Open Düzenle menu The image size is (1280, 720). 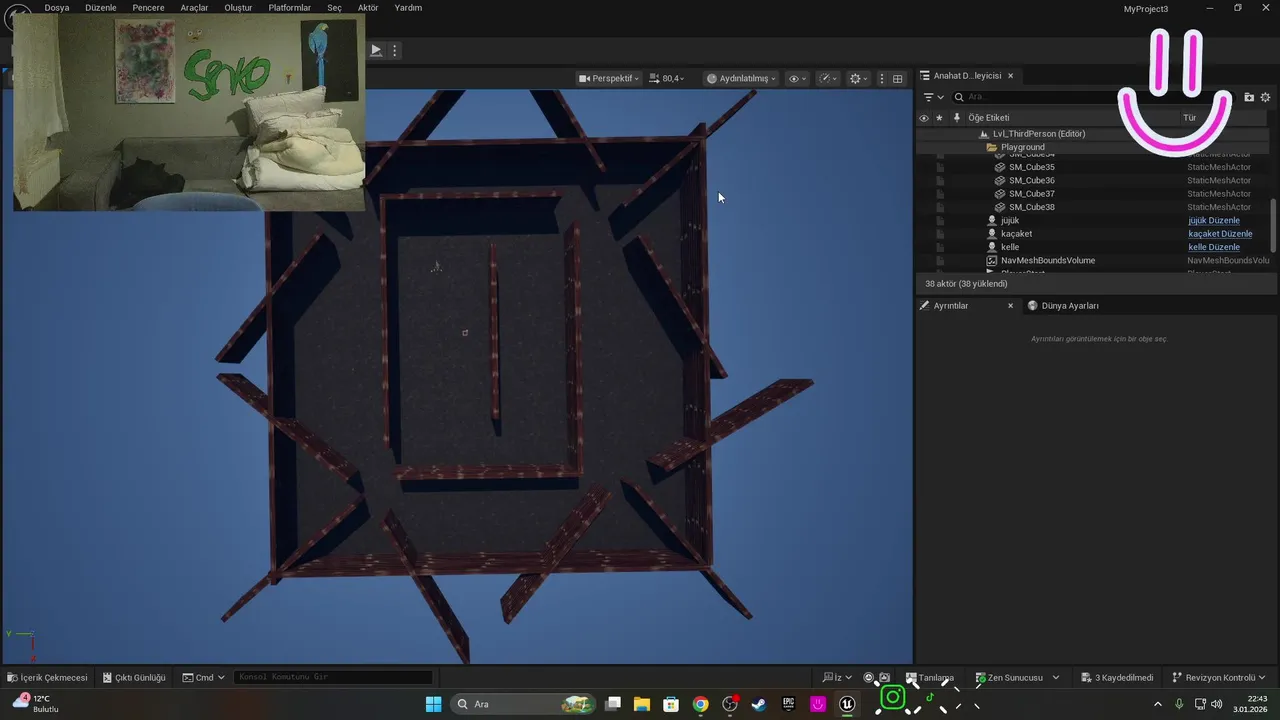pyautogui.click(x=100, y=8)
